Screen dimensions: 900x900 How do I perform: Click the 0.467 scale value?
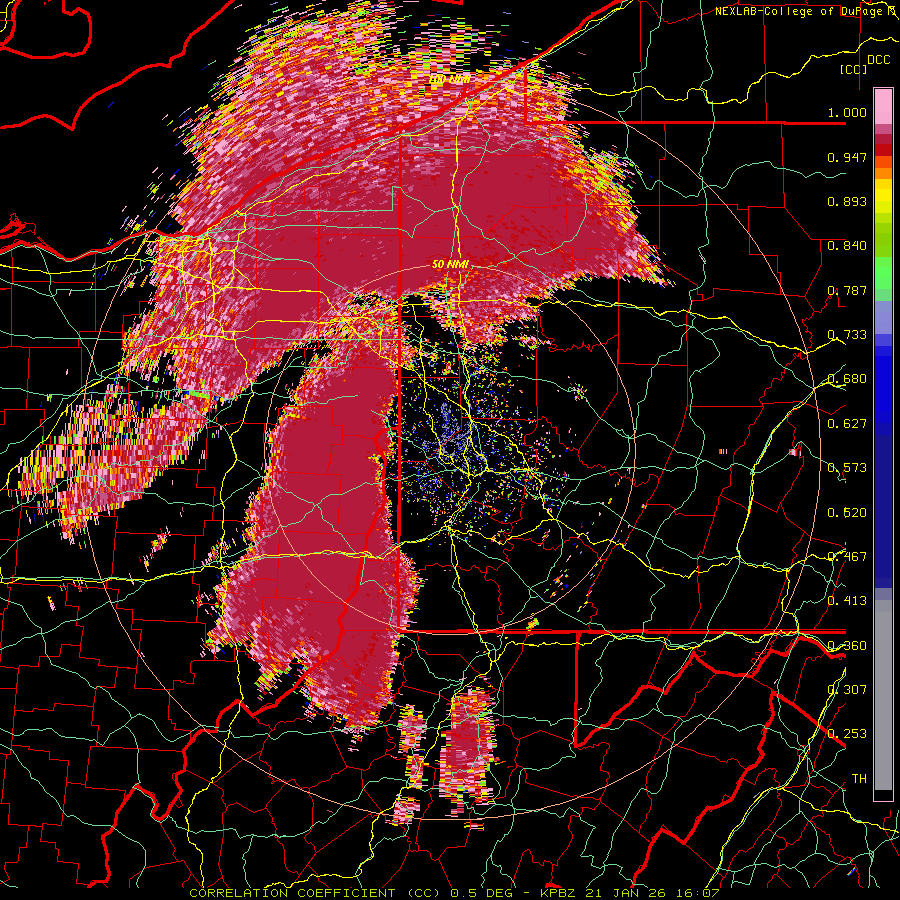pos(847,557)
